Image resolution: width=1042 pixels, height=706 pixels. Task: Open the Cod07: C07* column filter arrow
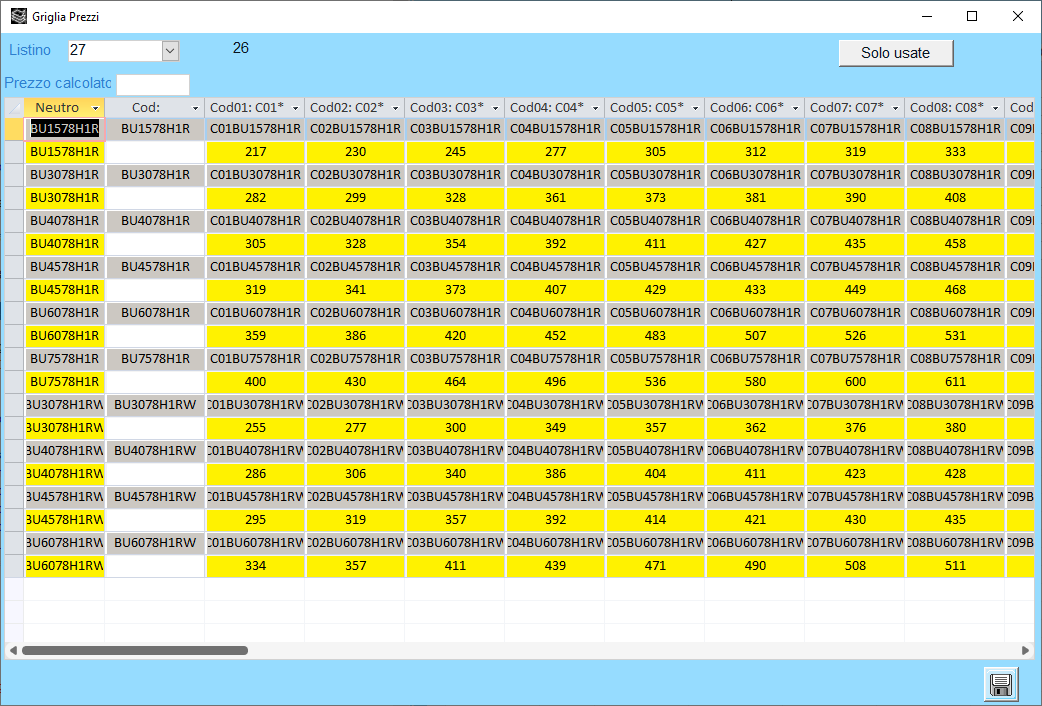(x=895, y=108)
